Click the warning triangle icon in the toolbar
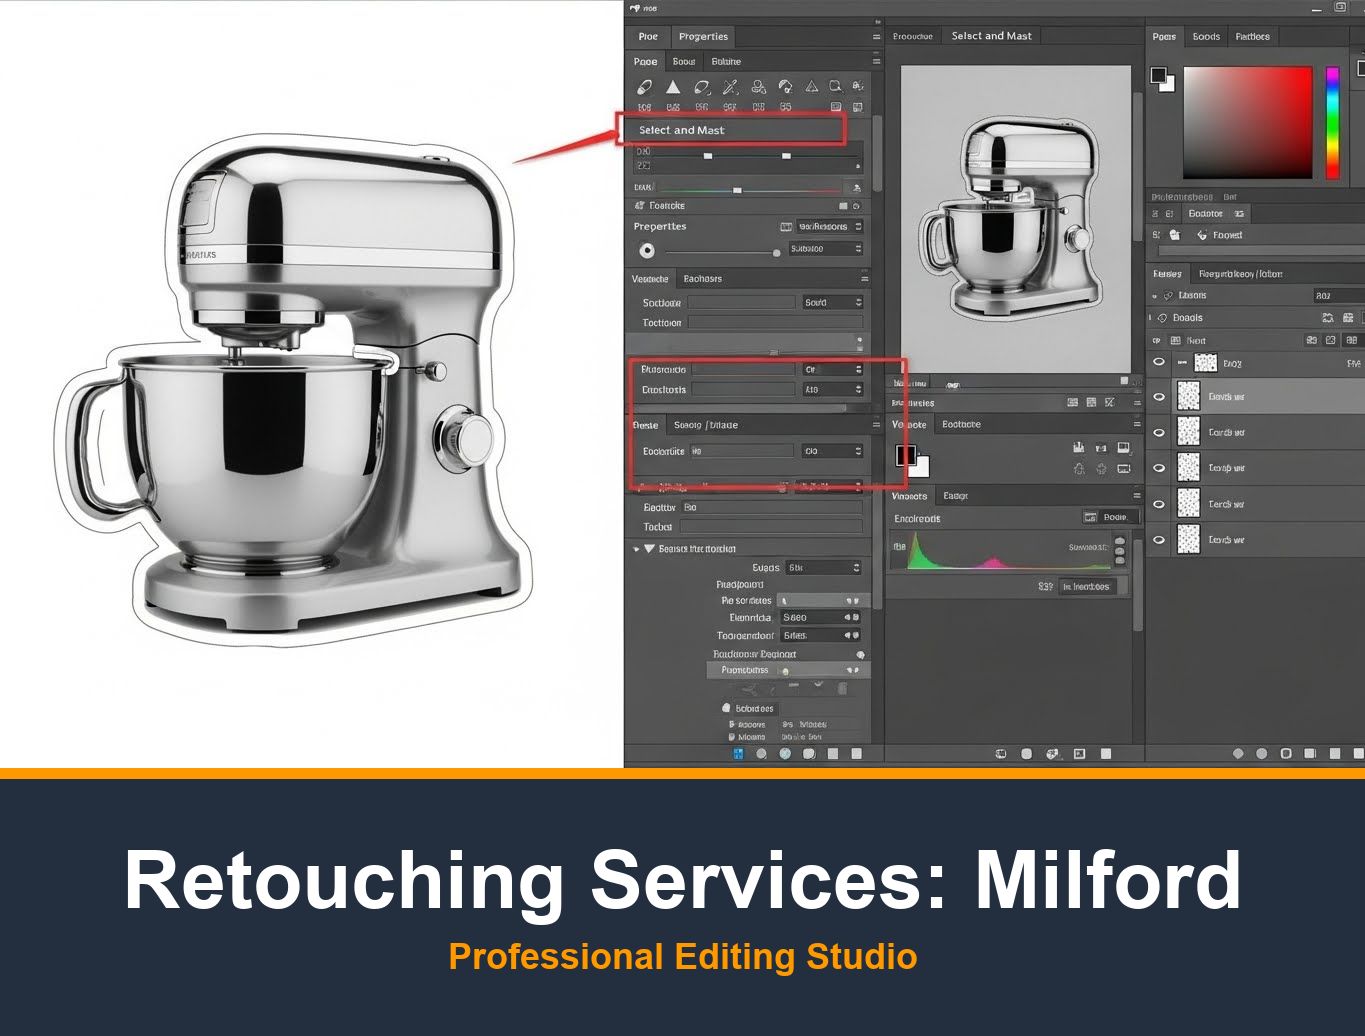This screenshot has height=1036, width=1365. click(812, 87)
